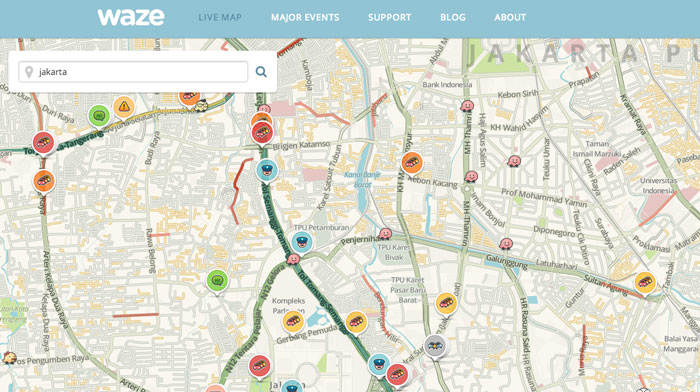
Task: Open the ABOUT page
Action: point(510,17)
